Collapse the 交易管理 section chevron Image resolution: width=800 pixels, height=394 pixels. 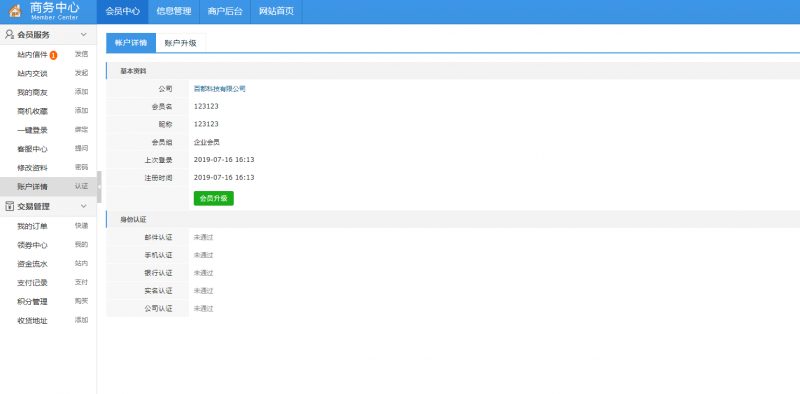[84, 206]
